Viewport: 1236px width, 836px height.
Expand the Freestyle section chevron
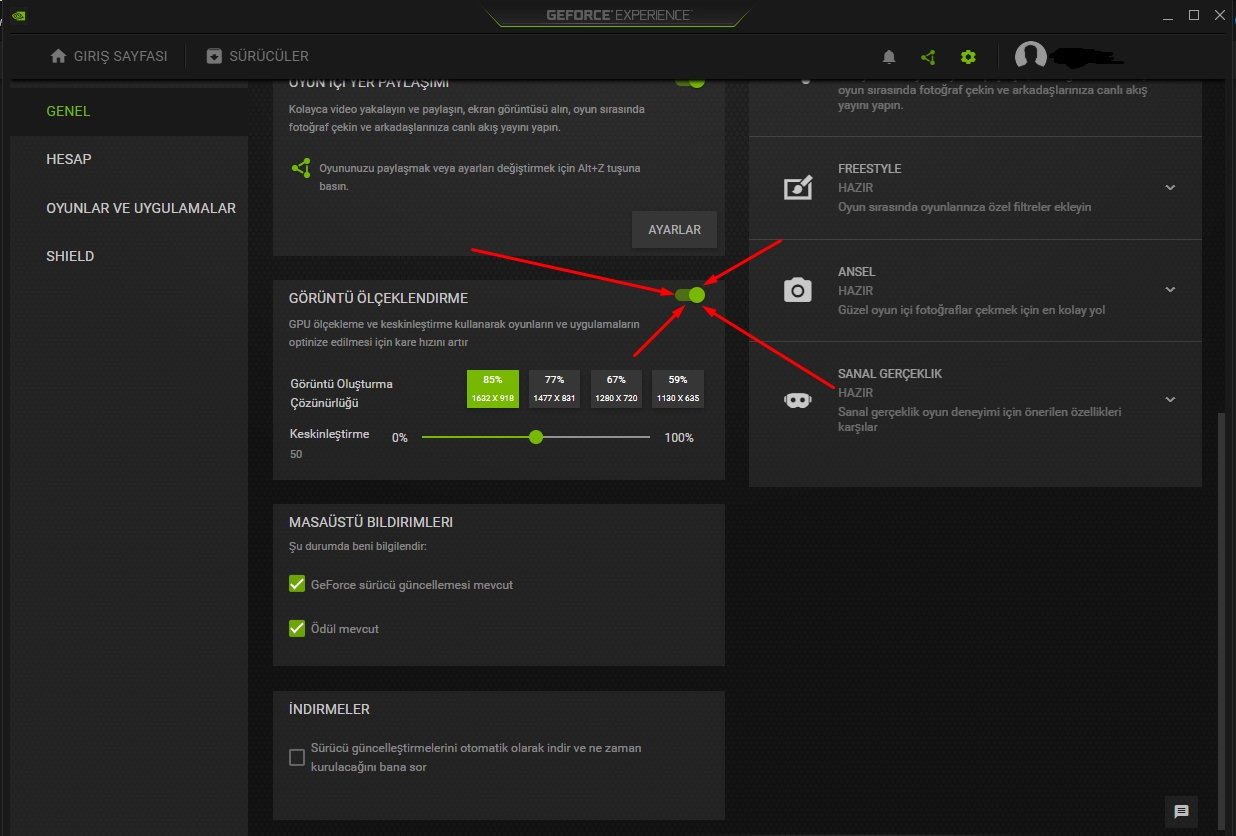coord(1170,188)
